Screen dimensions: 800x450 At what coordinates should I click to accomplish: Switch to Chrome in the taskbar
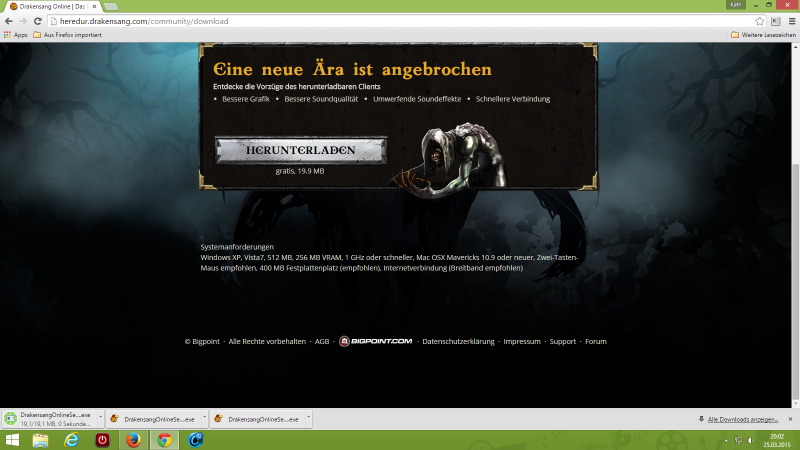164,440
